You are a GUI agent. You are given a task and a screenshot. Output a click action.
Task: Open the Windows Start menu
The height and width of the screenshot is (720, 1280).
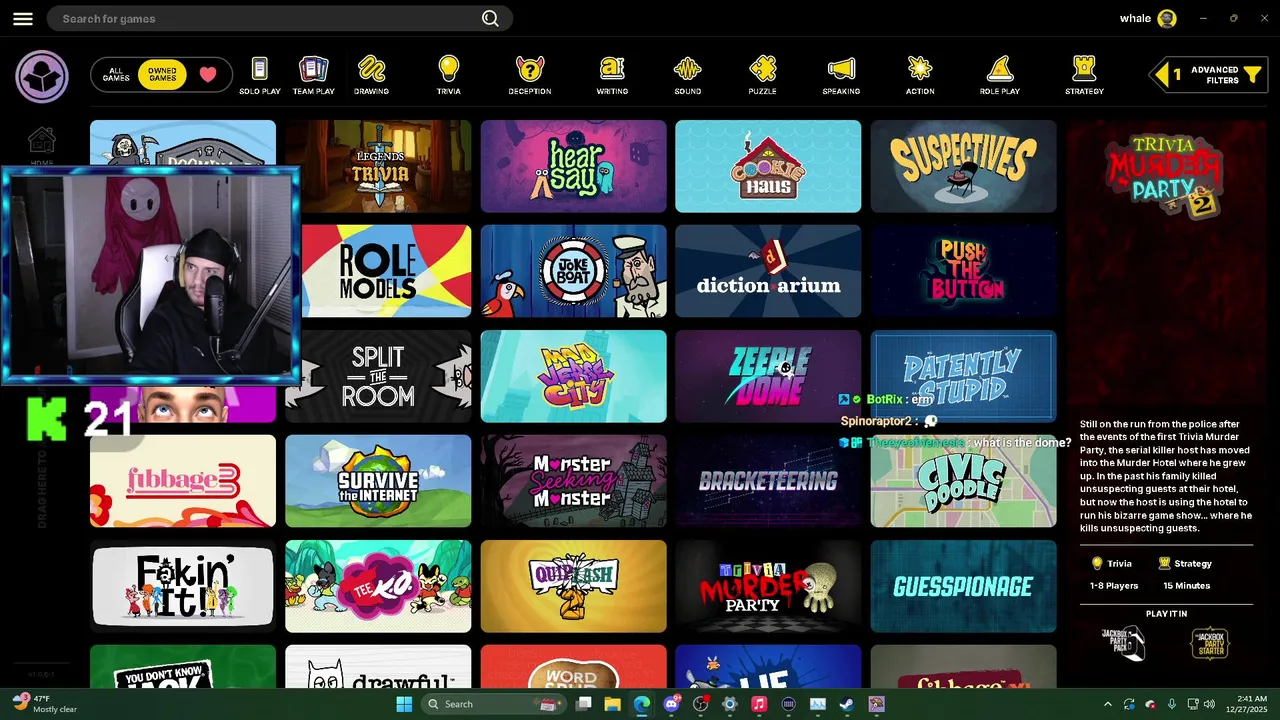pos(404,704)
